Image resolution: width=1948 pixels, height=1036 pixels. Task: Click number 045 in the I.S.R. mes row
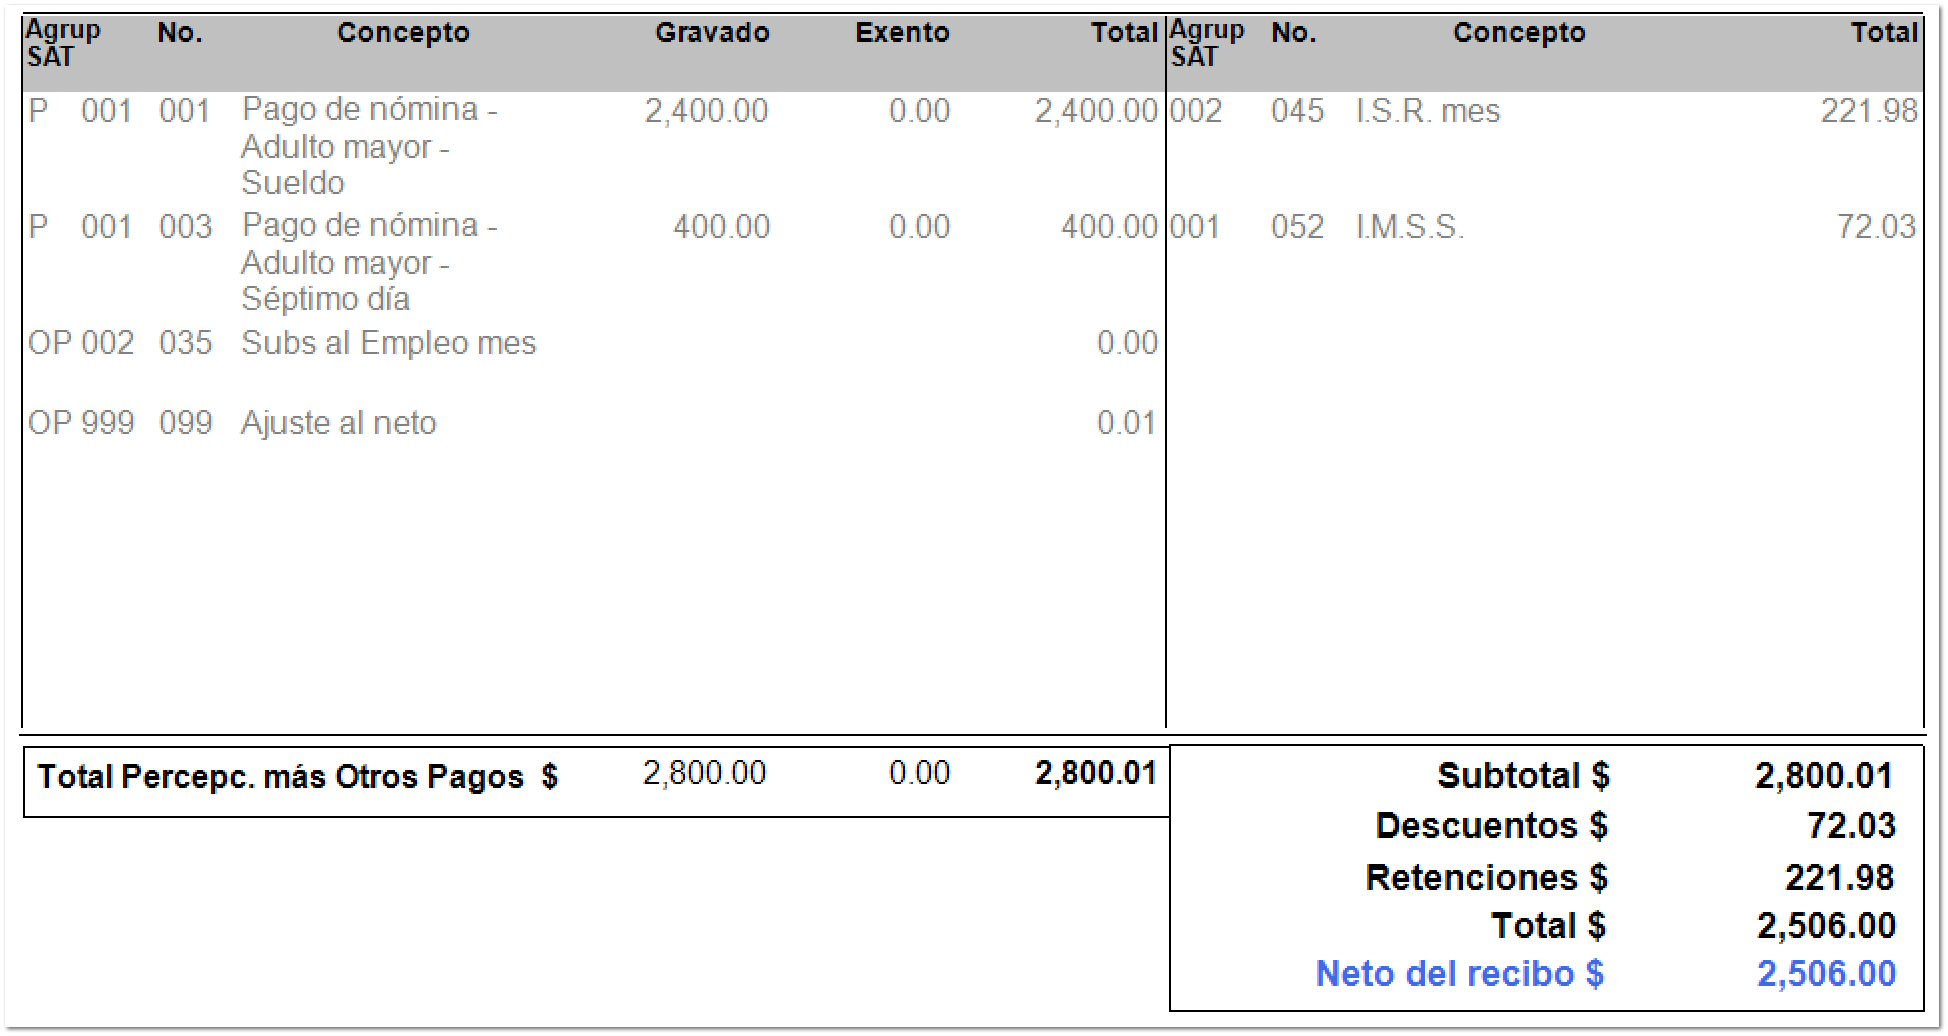tap(1297, 111)
